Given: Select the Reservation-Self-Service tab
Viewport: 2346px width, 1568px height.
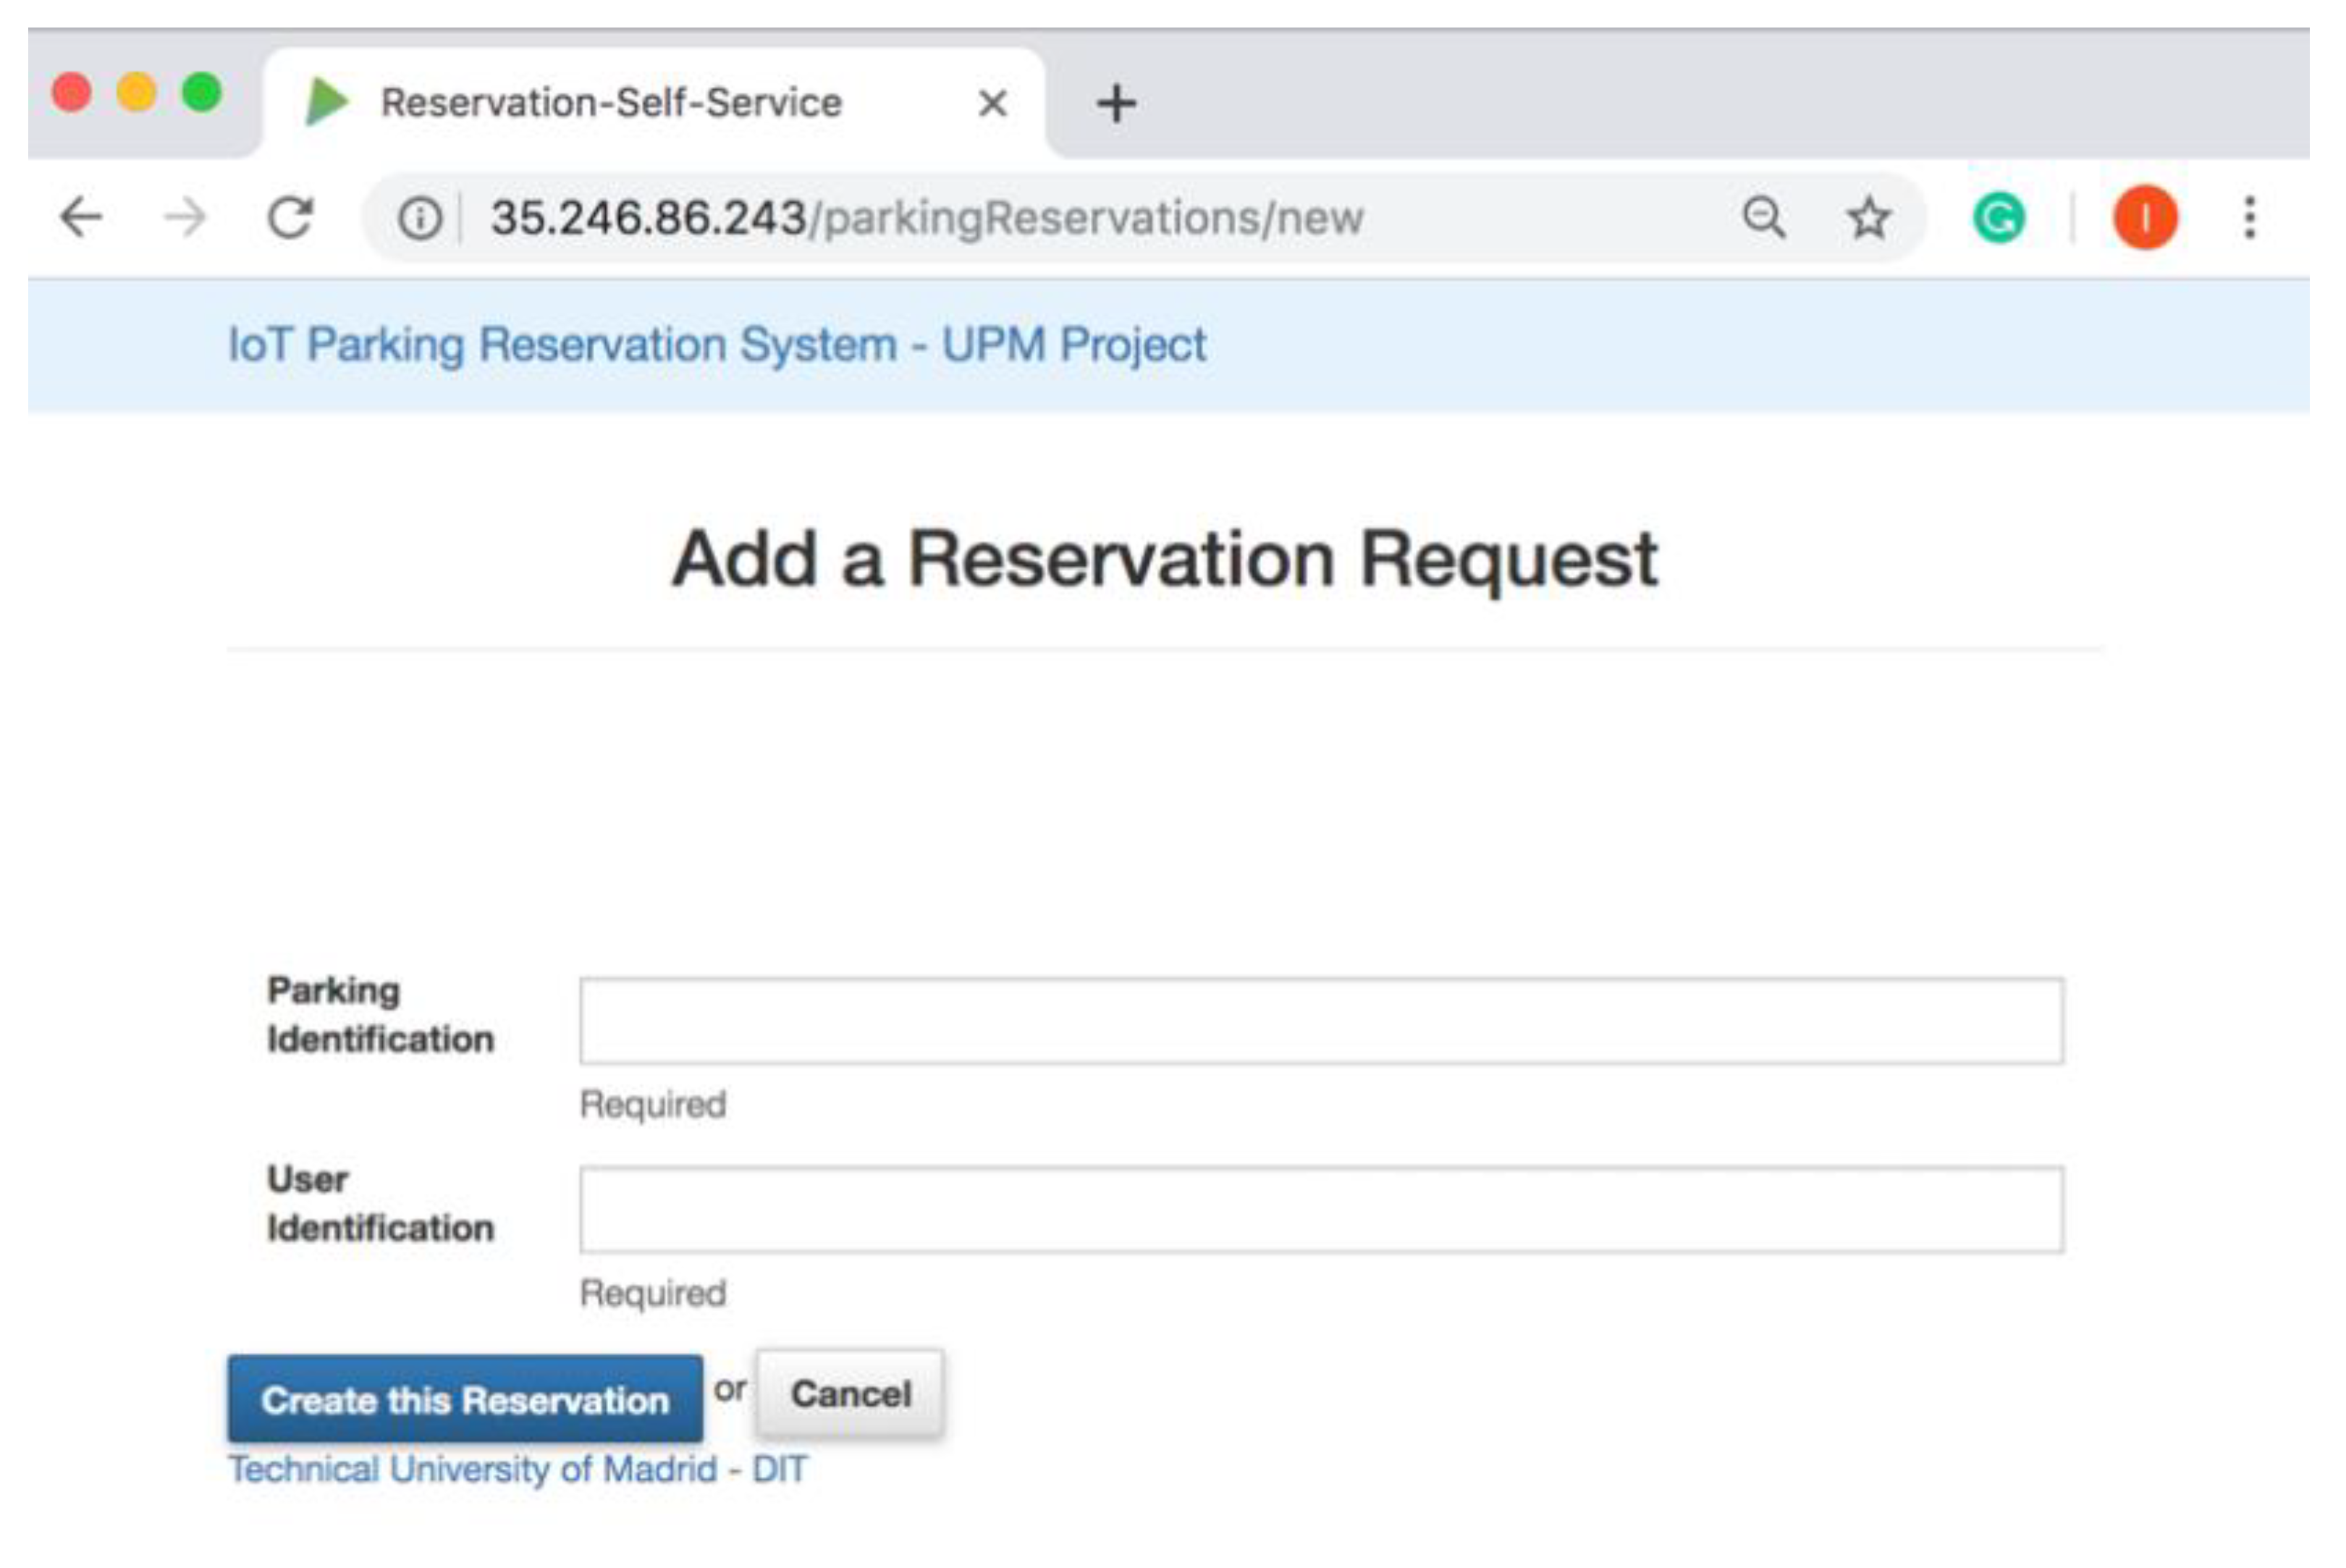Looking at the screenshot, I should point(610,103).
